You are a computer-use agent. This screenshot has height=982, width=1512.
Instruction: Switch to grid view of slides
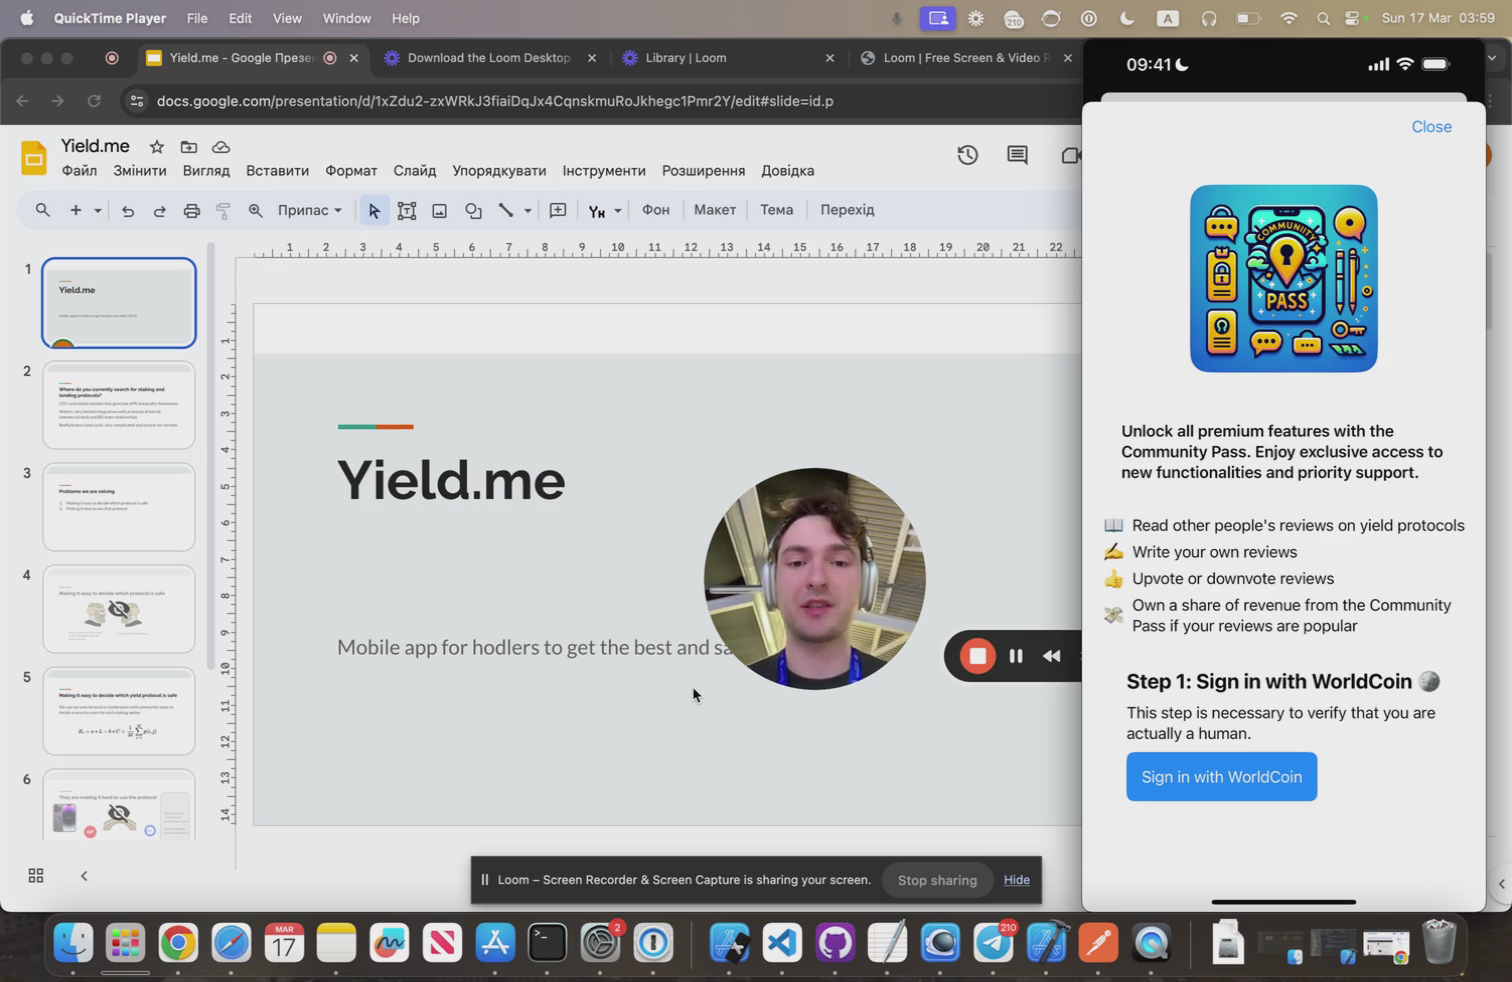[36, 876]
